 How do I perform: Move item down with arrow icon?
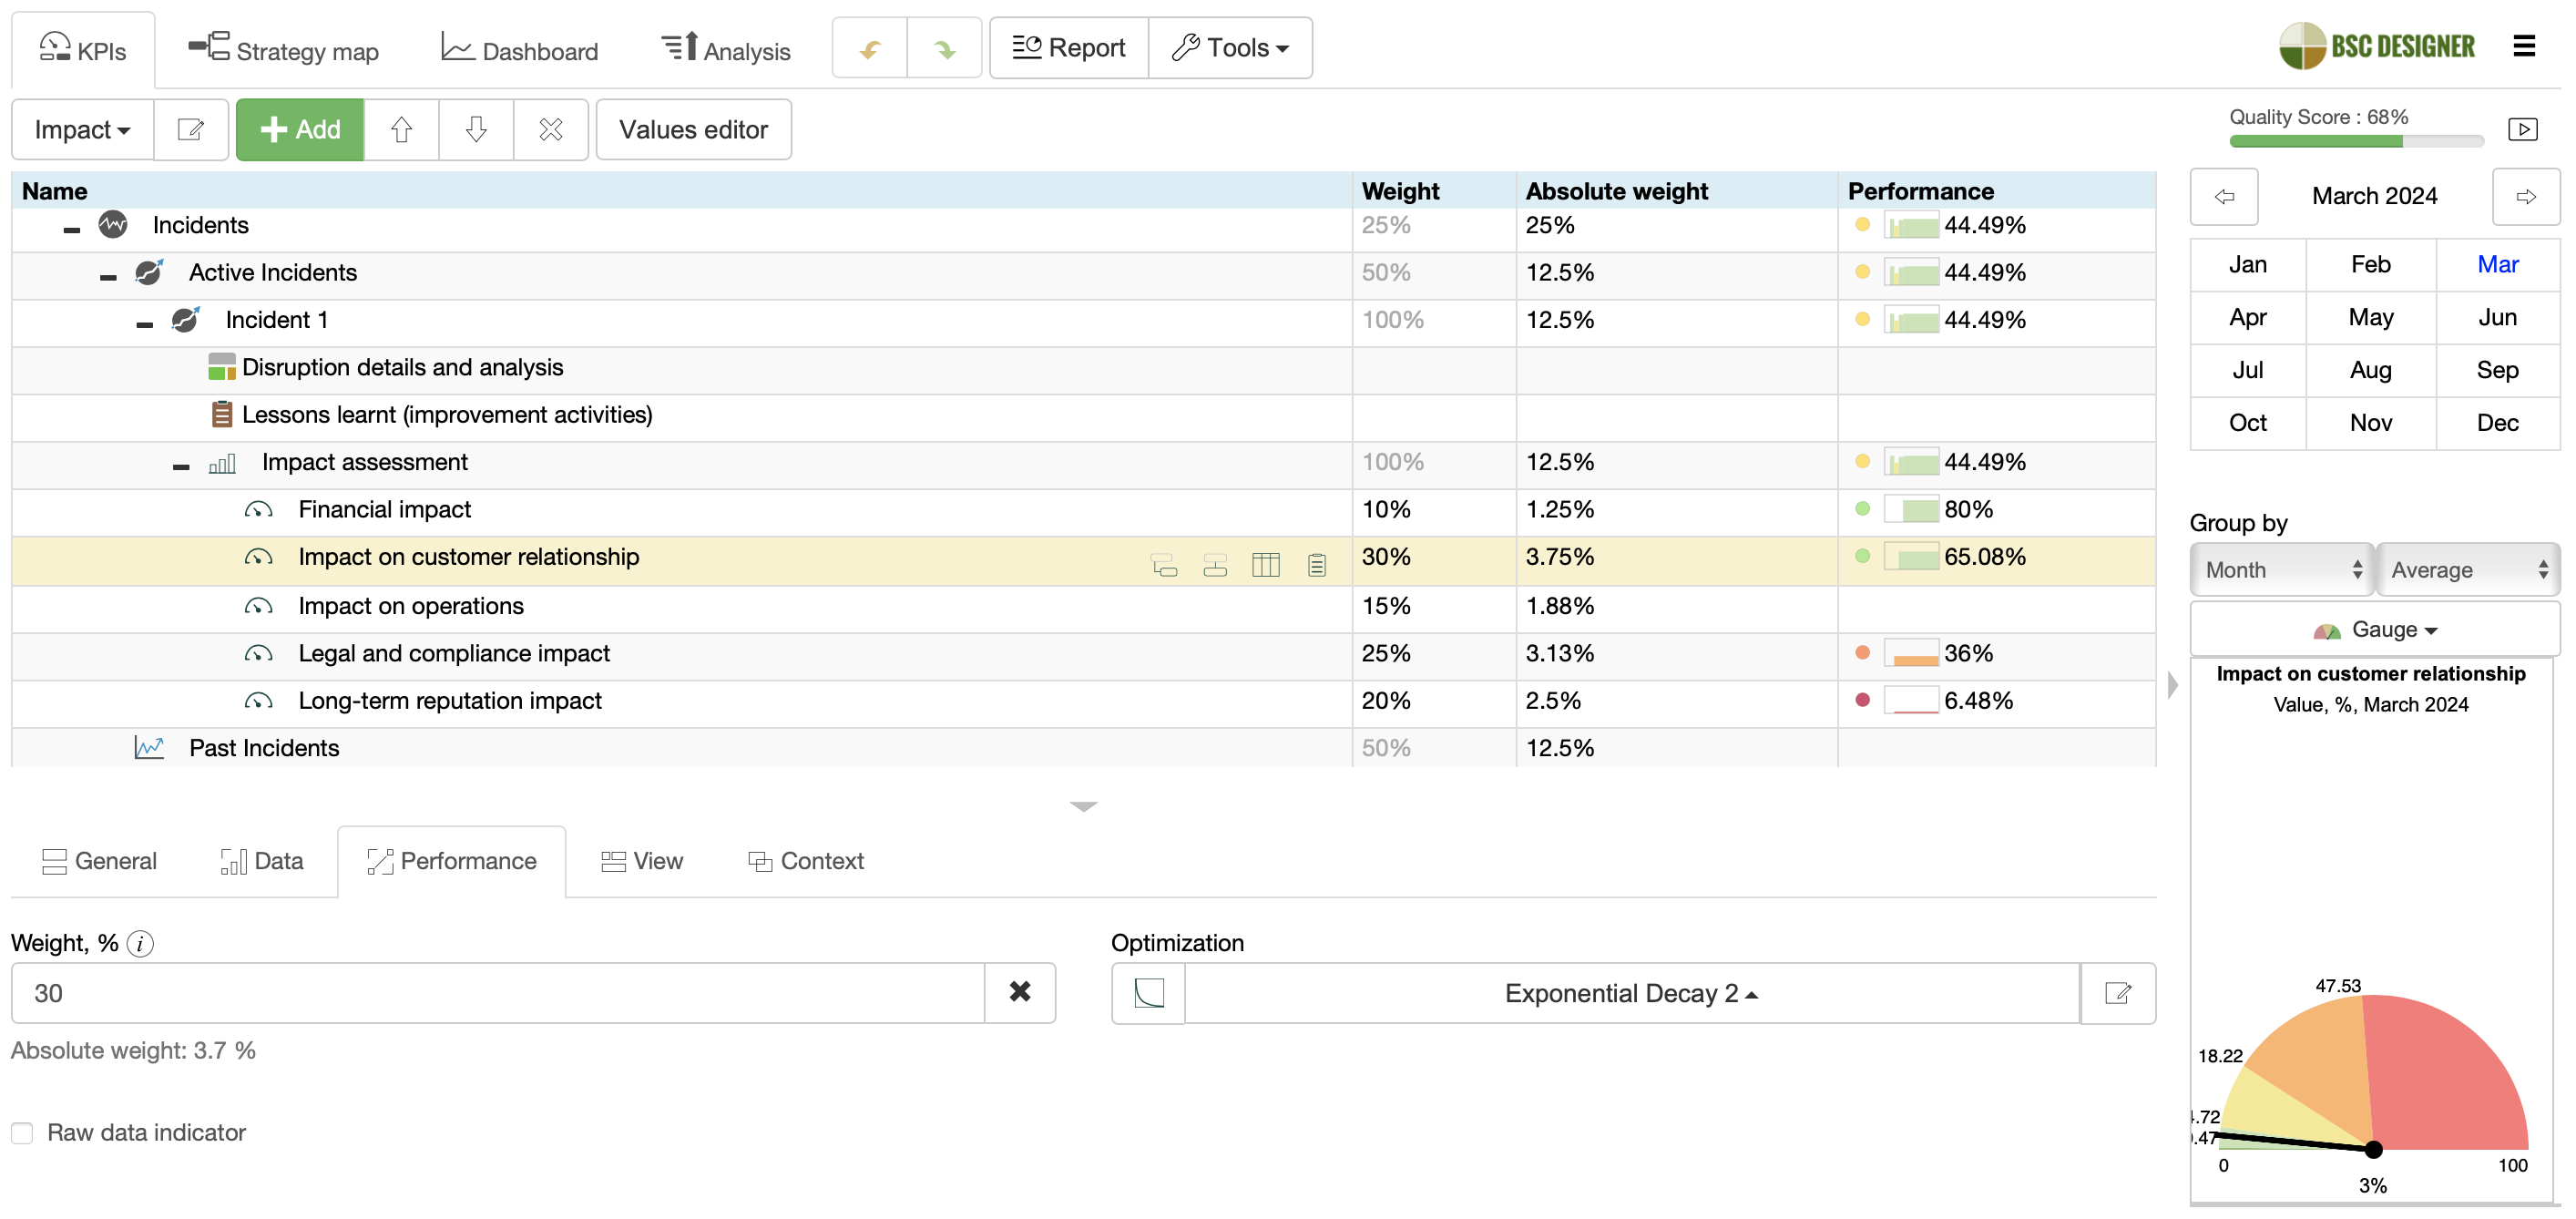pyautogui.click(x=476, y=130)
